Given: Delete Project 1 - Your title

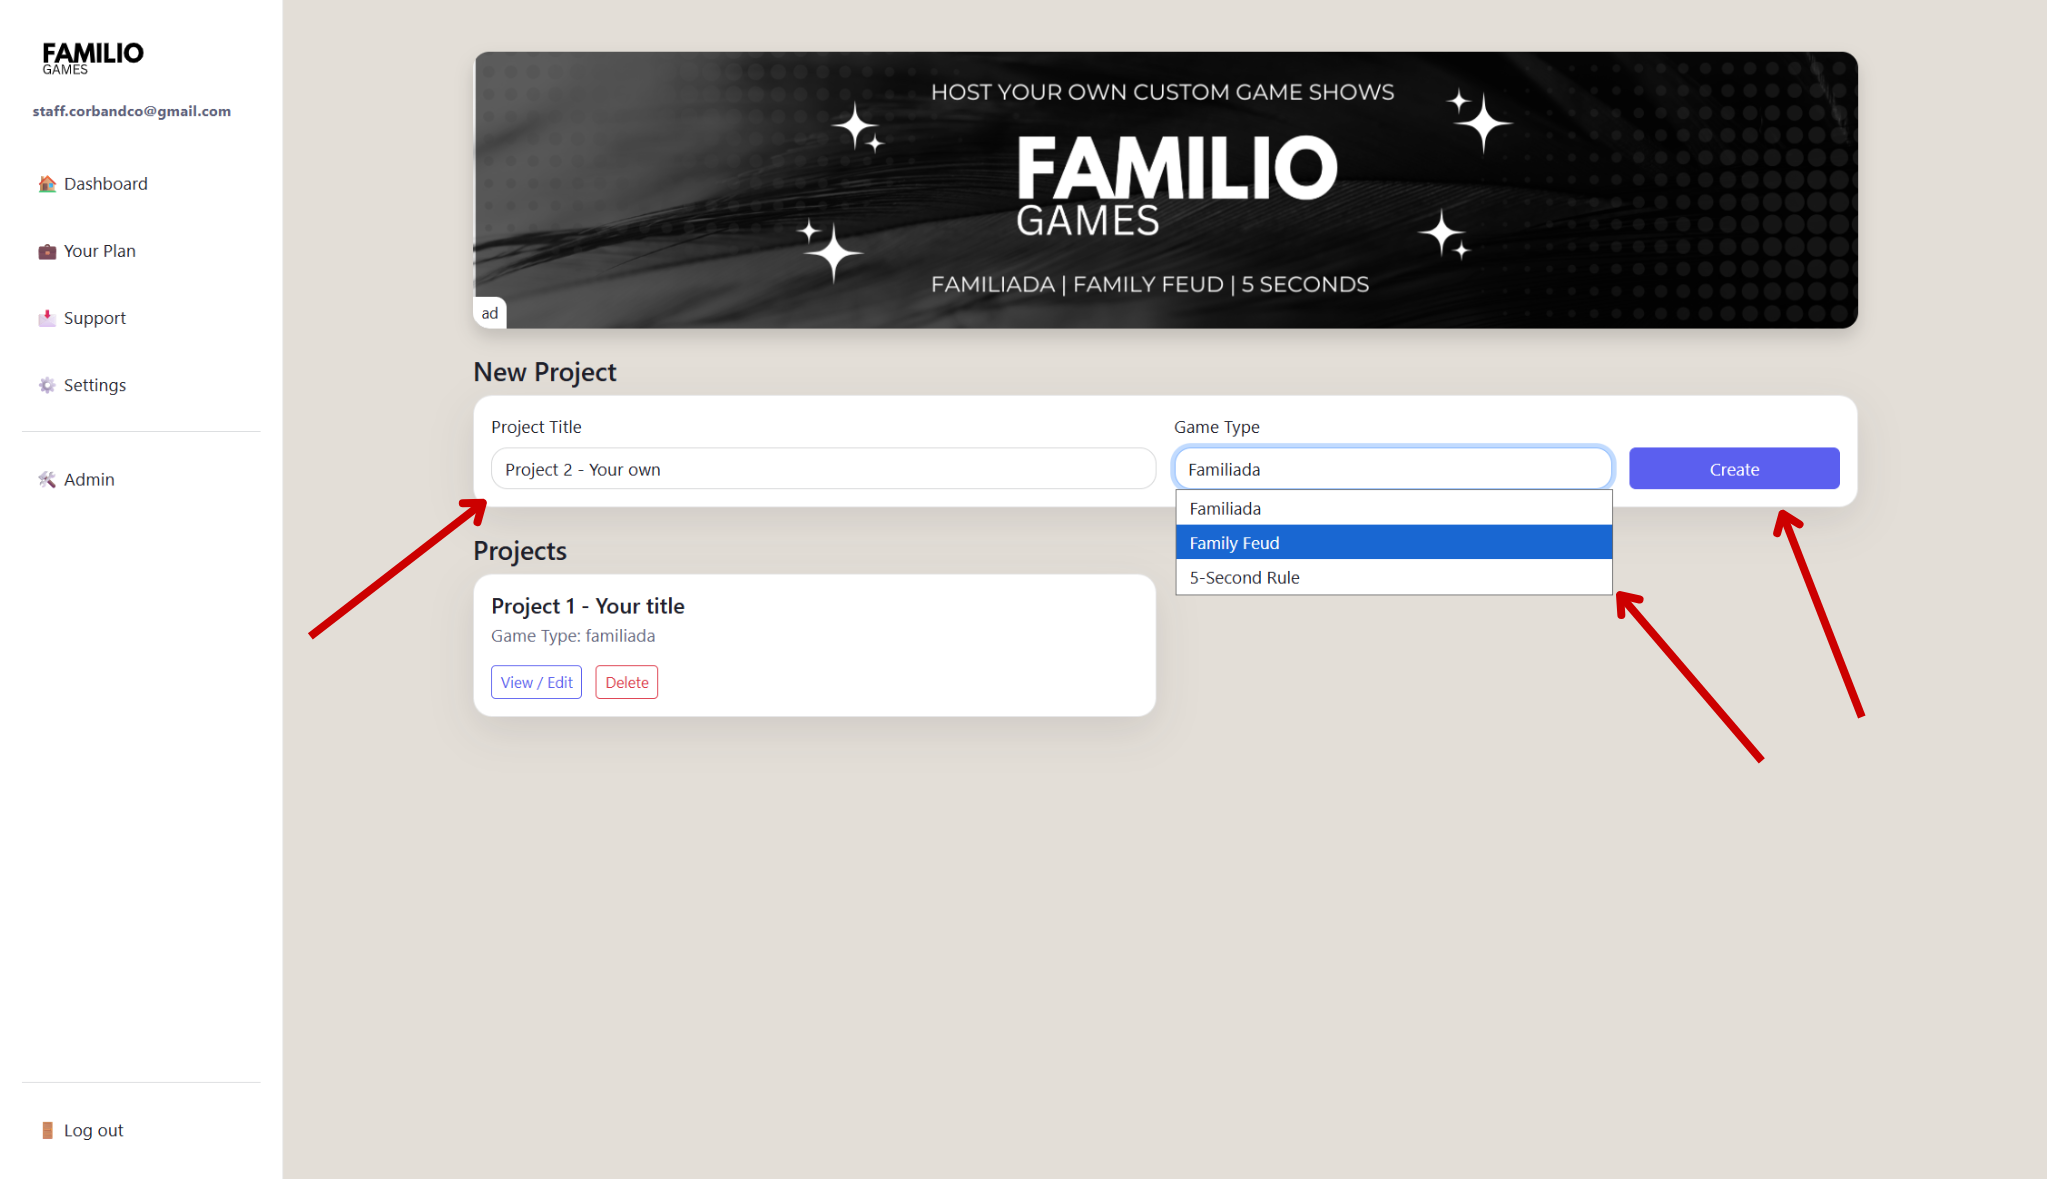Looking at the screenshot, I should pyautogui.click(x=626, y=681).
